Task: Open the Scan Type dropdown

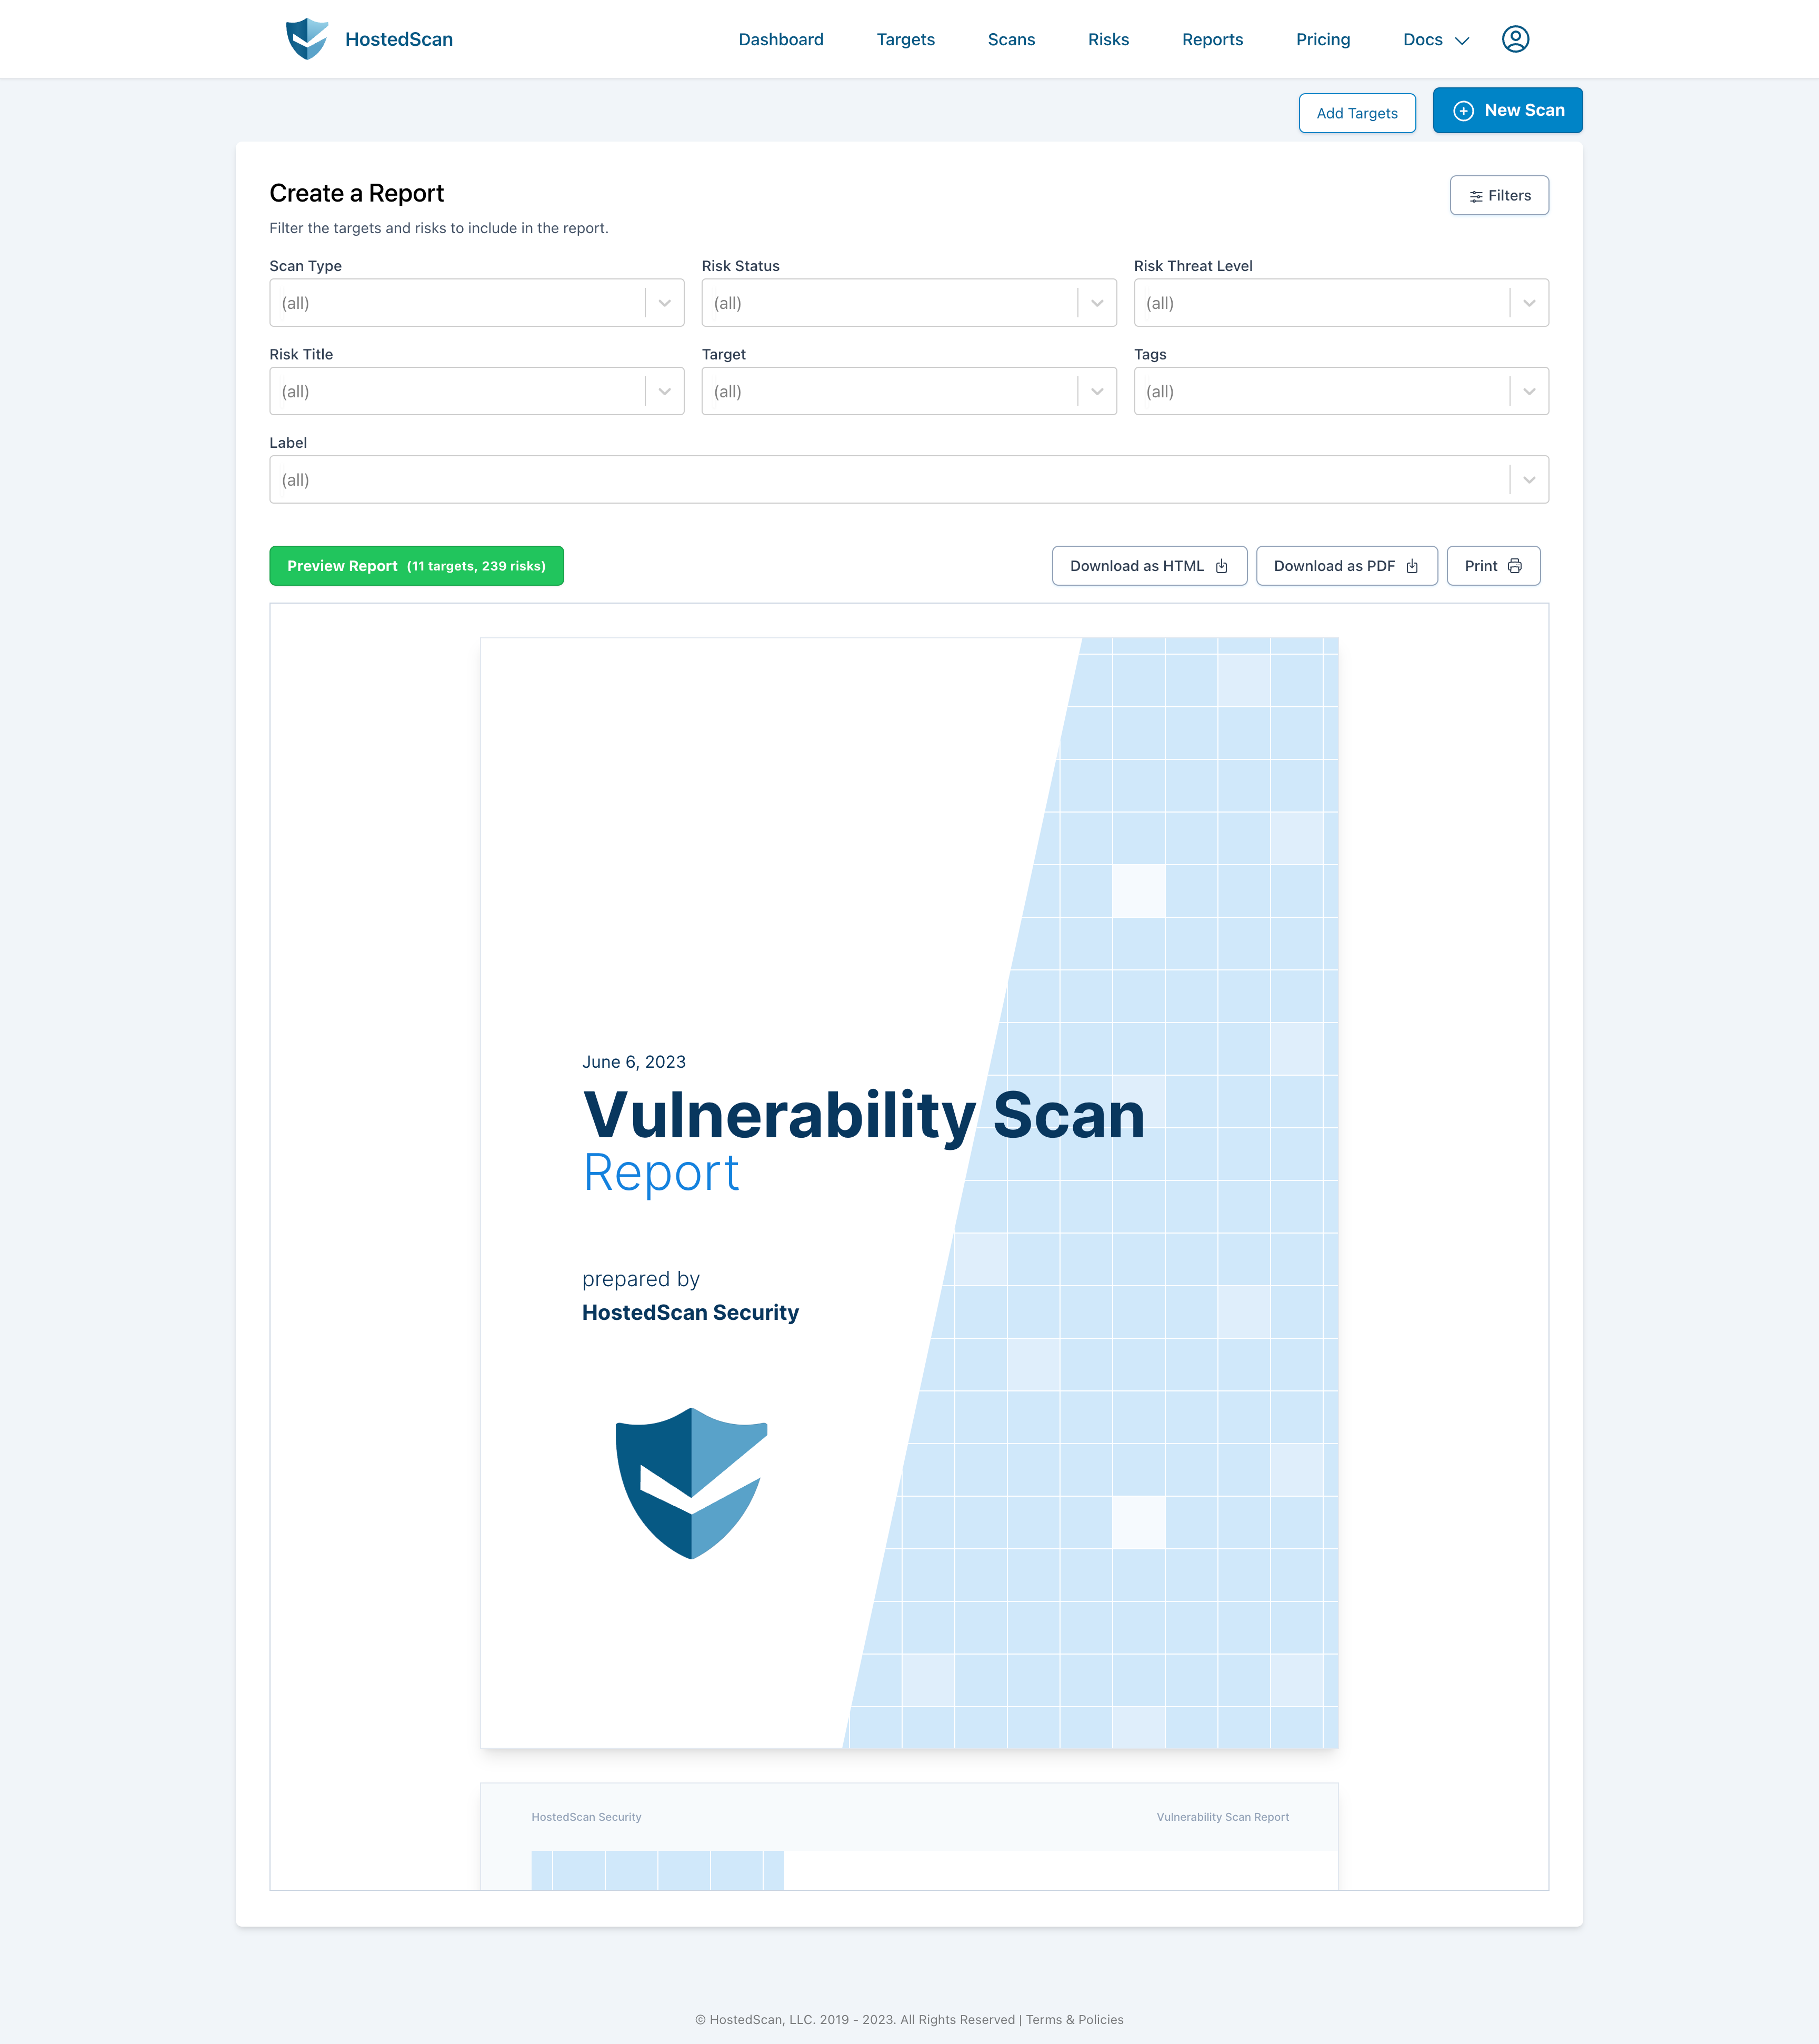Action: tap(476, 303)
